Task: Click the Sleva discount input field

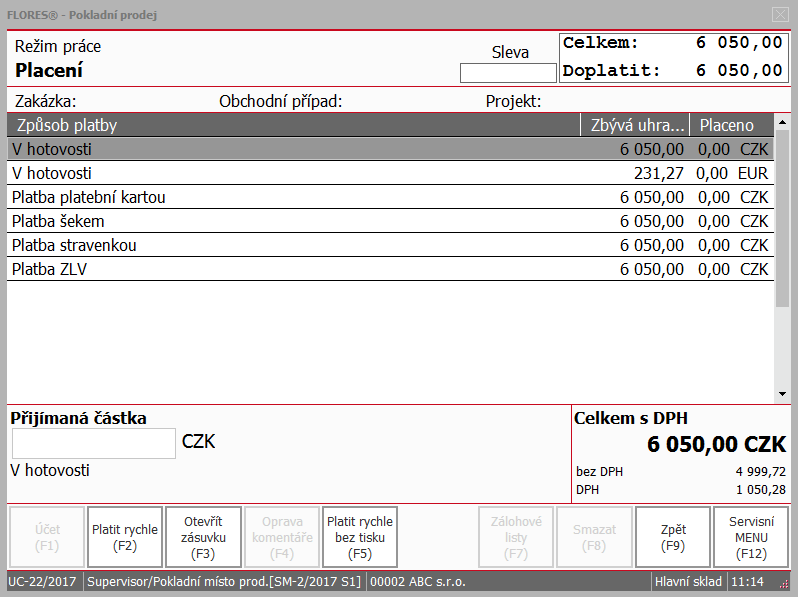Action: [508, 73]
